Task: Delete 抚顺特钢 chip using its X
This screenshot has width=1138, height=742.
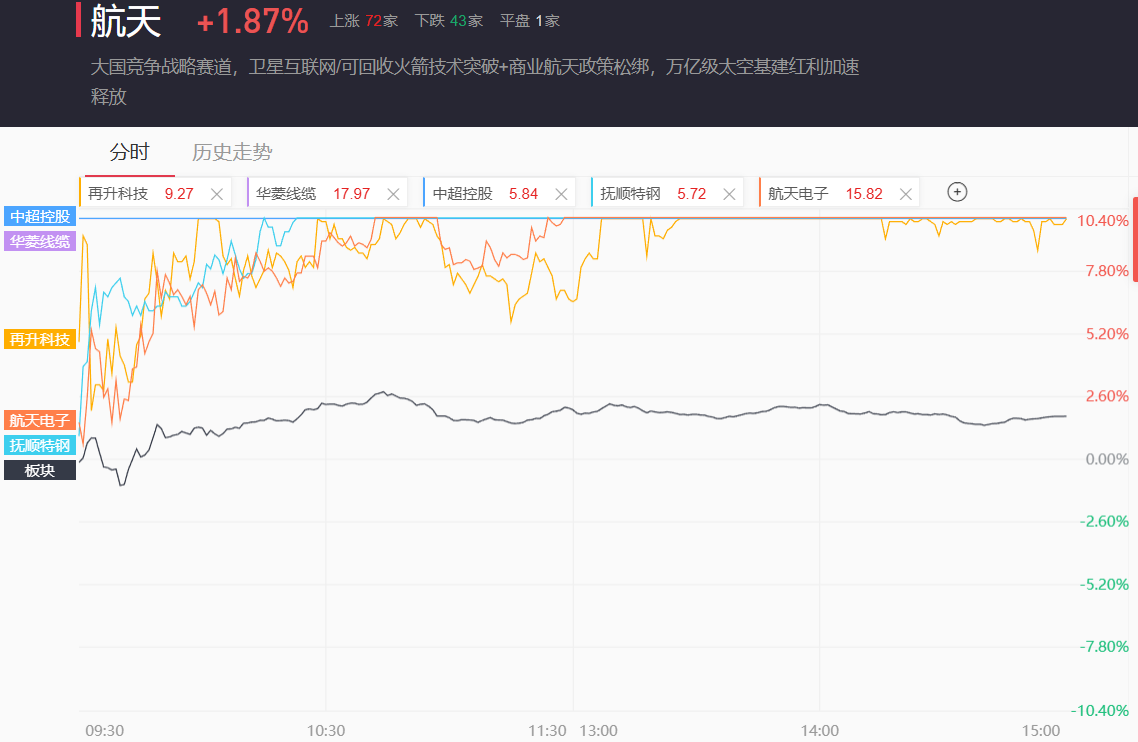Action: click(730, 194)
